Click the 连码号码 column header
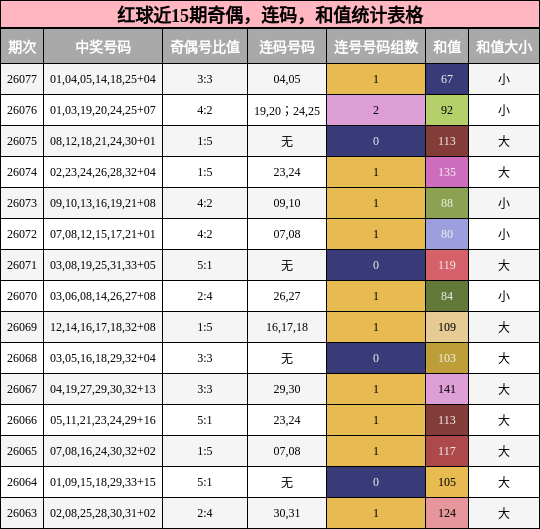The image size is (540, 529). (x=287, y=46)
